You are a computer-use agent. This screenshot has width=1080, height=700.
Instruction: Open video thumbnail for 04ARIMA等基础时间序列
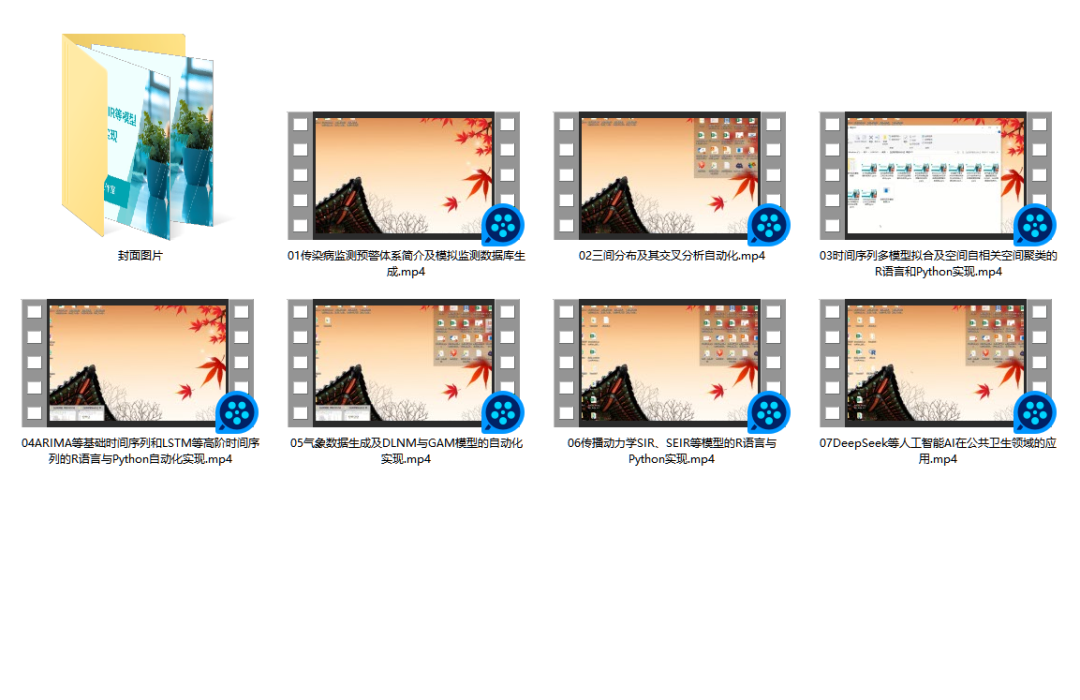coord(138,363)
